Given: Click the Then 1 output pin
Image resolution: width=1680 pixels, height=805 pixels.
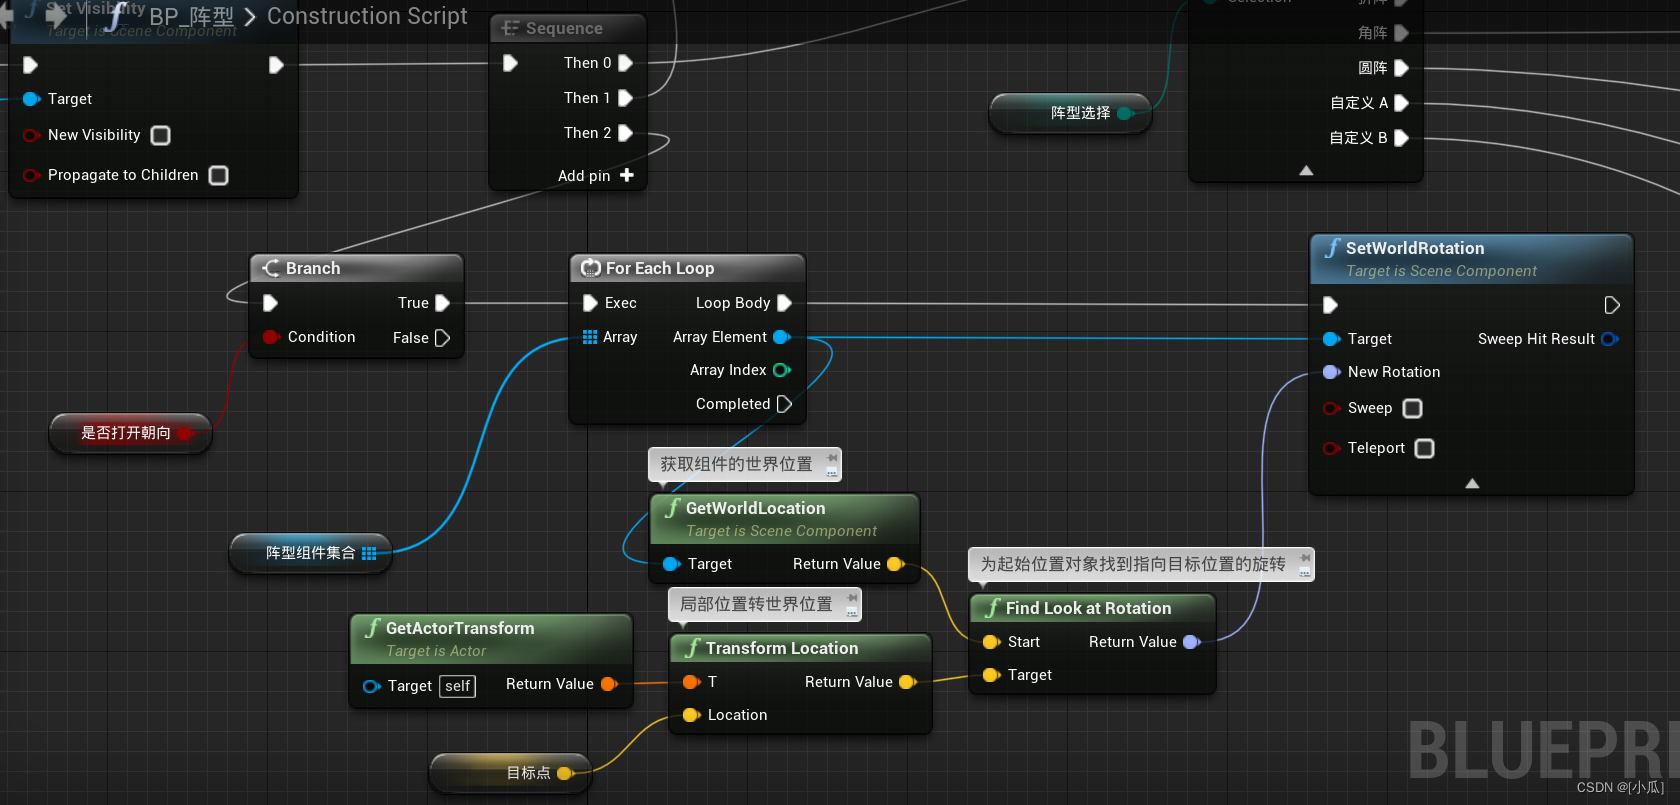Looking at the screenshot, I should (625, 98).
